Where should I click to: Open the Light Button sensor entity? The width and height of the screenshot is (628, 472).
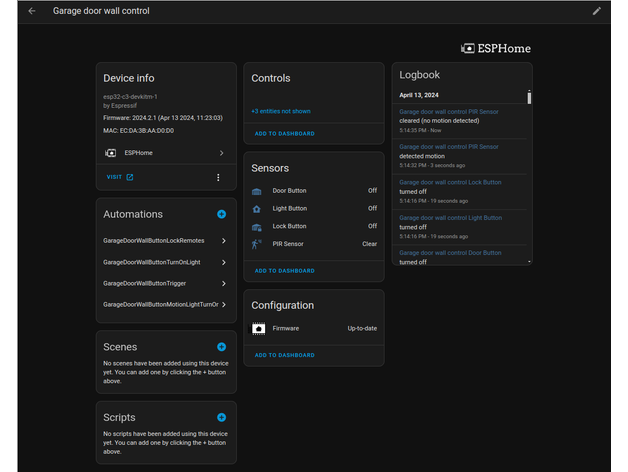tap(290, 209)
